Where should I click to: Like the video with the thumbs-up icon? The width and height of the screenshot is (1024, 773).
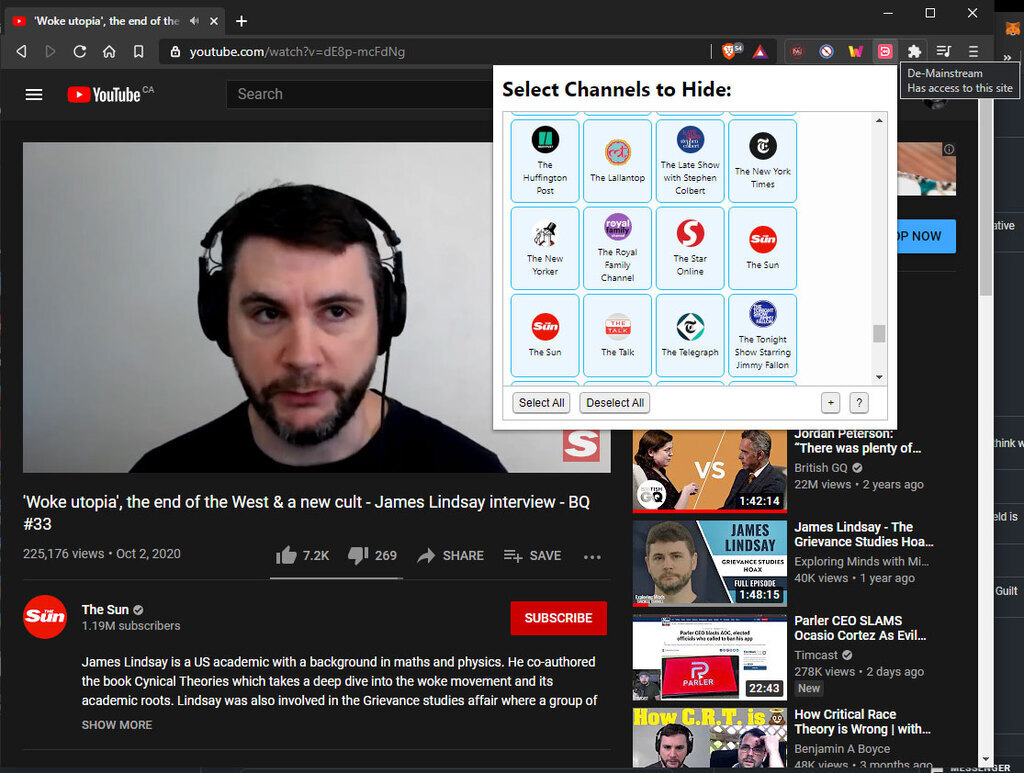click(287, 555)
